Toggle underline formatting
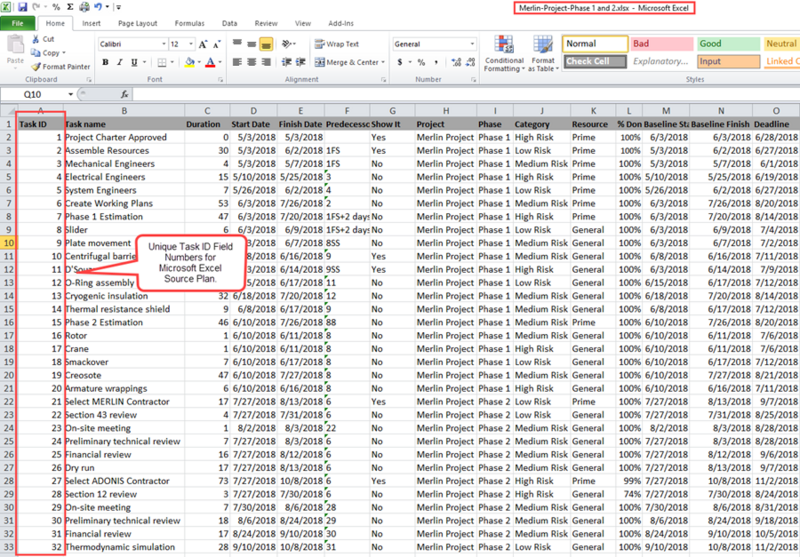 (134, 62)
